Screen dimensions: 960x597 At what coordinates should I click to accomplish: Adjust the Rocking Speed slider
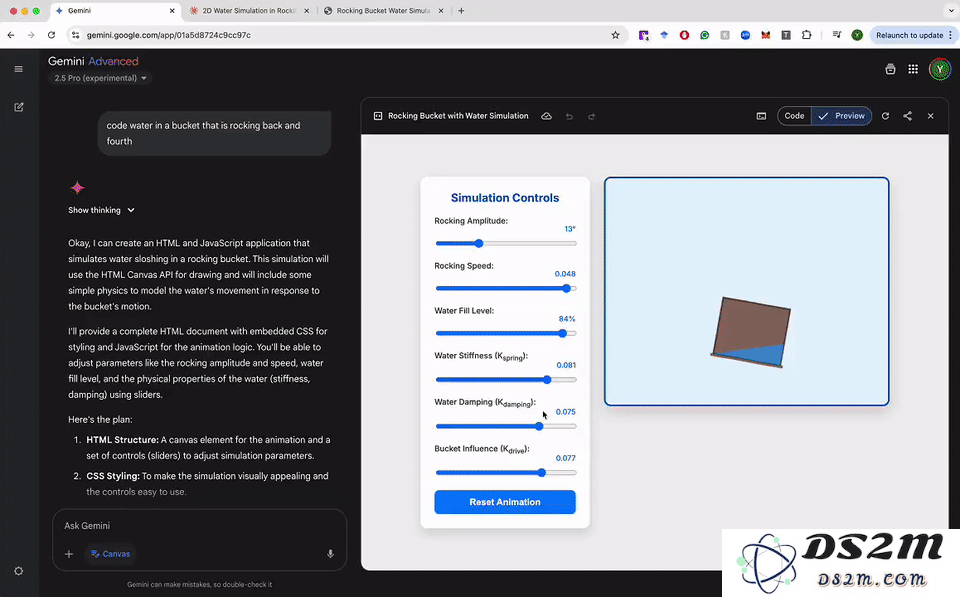click(506, 288)
